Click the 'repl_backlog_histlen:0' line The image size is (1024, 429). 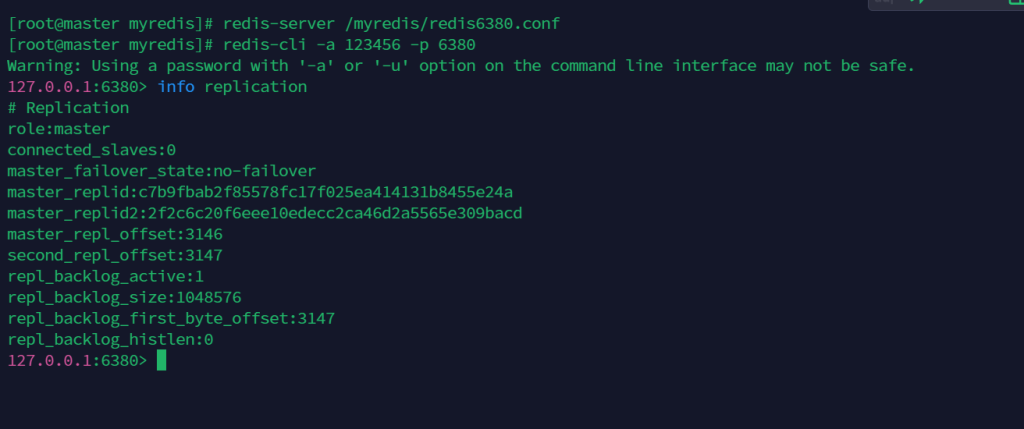click(x=110, y=339)
